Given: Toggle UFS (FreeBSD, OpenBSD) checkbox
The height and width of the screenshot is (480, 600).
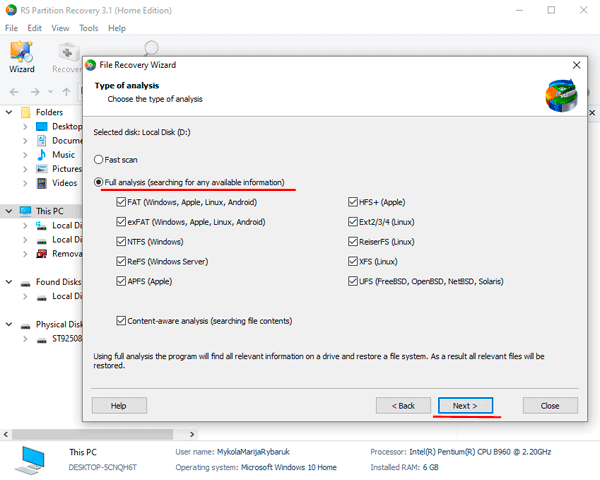Looking at the screenshot, I should (353, 281).
